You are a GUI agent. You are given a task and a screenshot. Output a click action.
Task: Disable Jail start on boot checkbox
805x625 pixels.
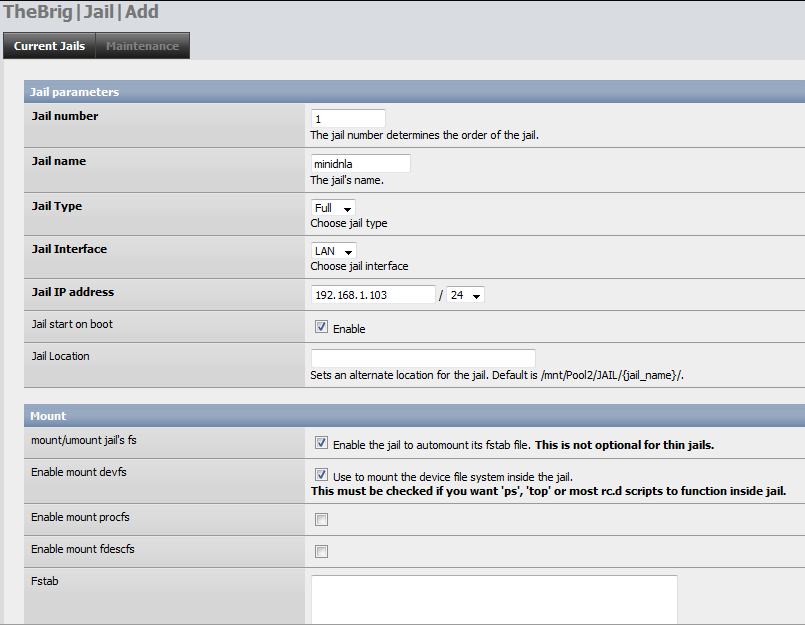coord(321,327)
